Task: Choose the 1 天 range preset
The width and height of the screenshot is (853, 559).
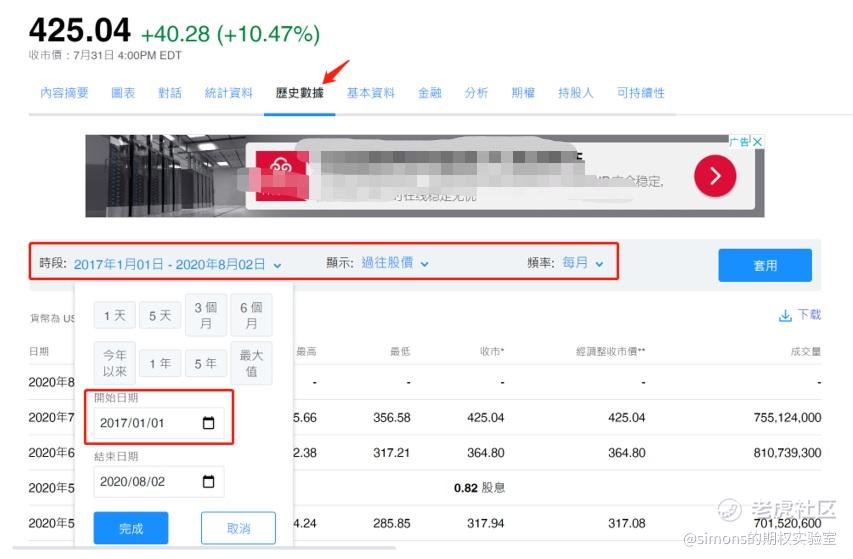Action: pyautogui.click(x=115, y=315)
